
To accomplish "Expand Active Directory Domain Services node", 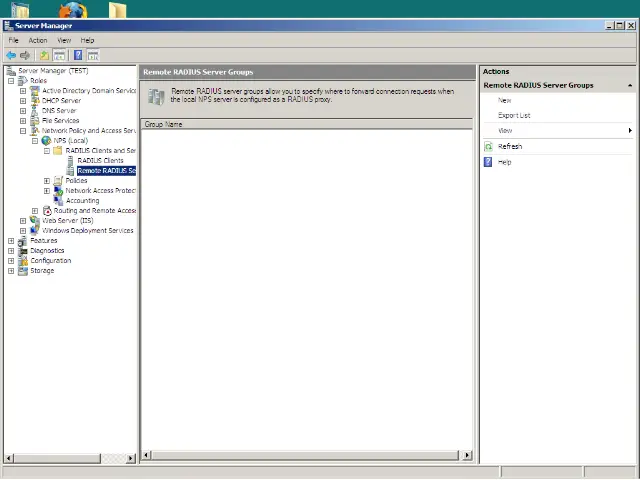I will 23,91.
